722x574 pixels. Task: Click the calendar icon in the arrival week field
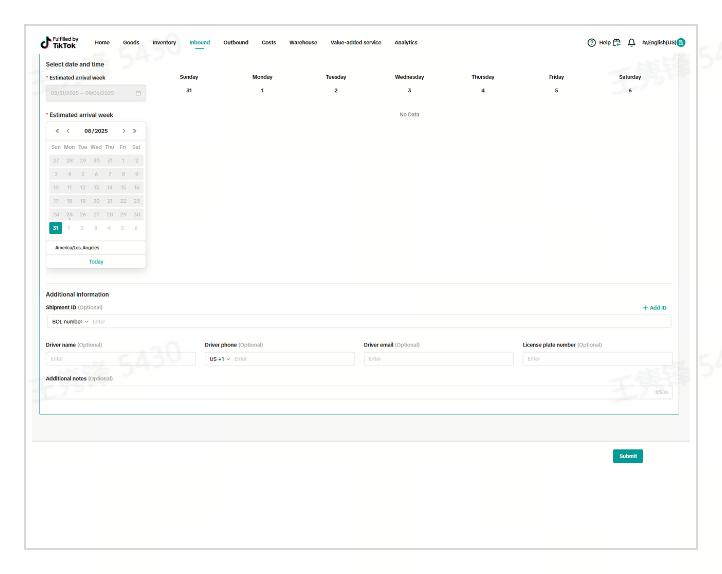(x=138, y=93)
